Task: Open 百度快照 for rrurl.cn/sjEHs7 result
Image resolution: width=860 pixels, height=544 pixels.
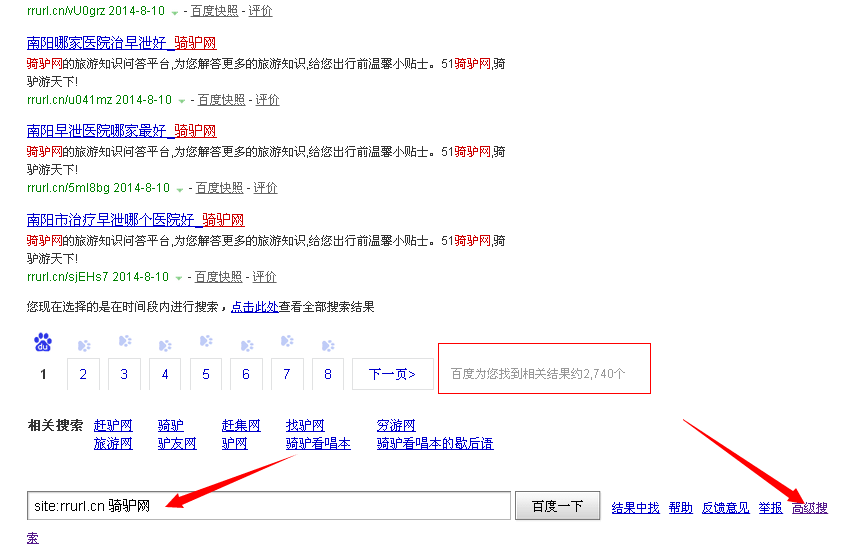Action: (218, 277)
